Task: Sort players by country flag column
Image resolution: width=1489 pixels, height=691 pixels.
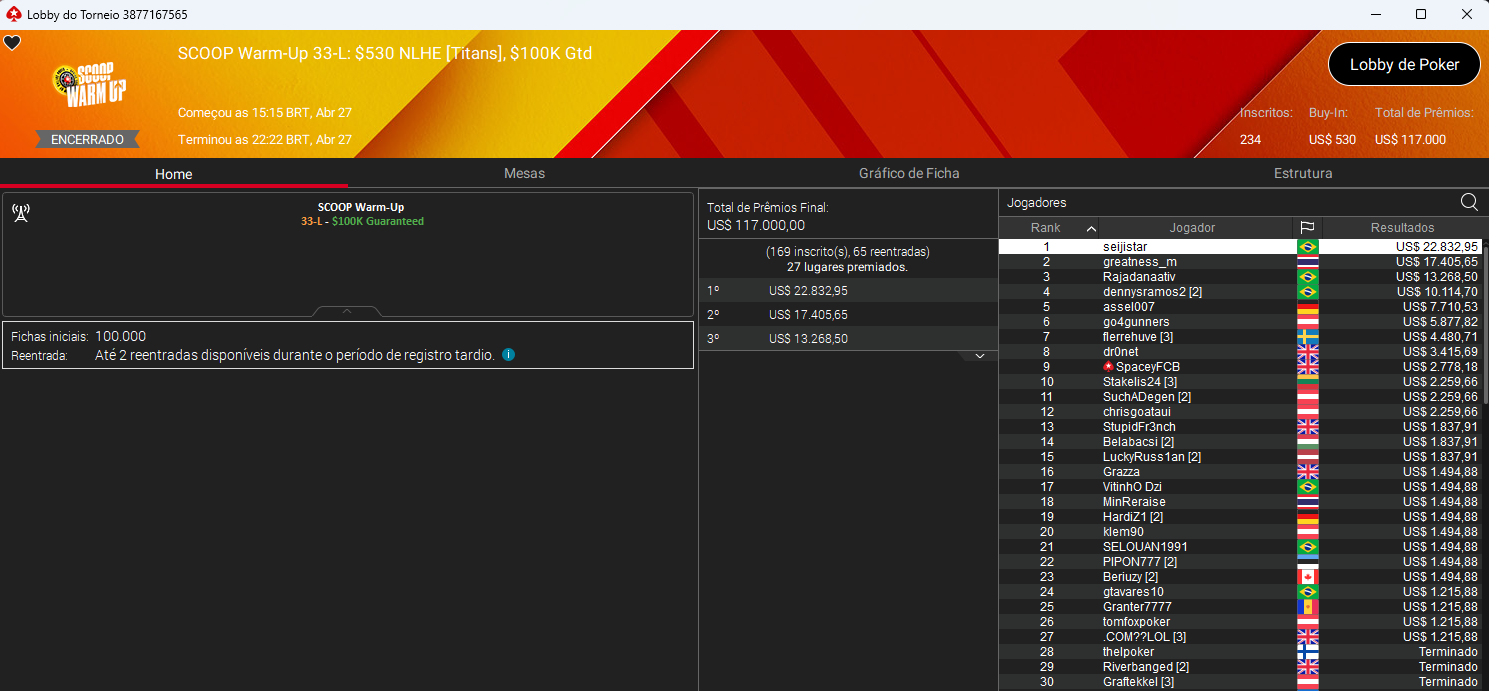Action: pos(1307,227)
